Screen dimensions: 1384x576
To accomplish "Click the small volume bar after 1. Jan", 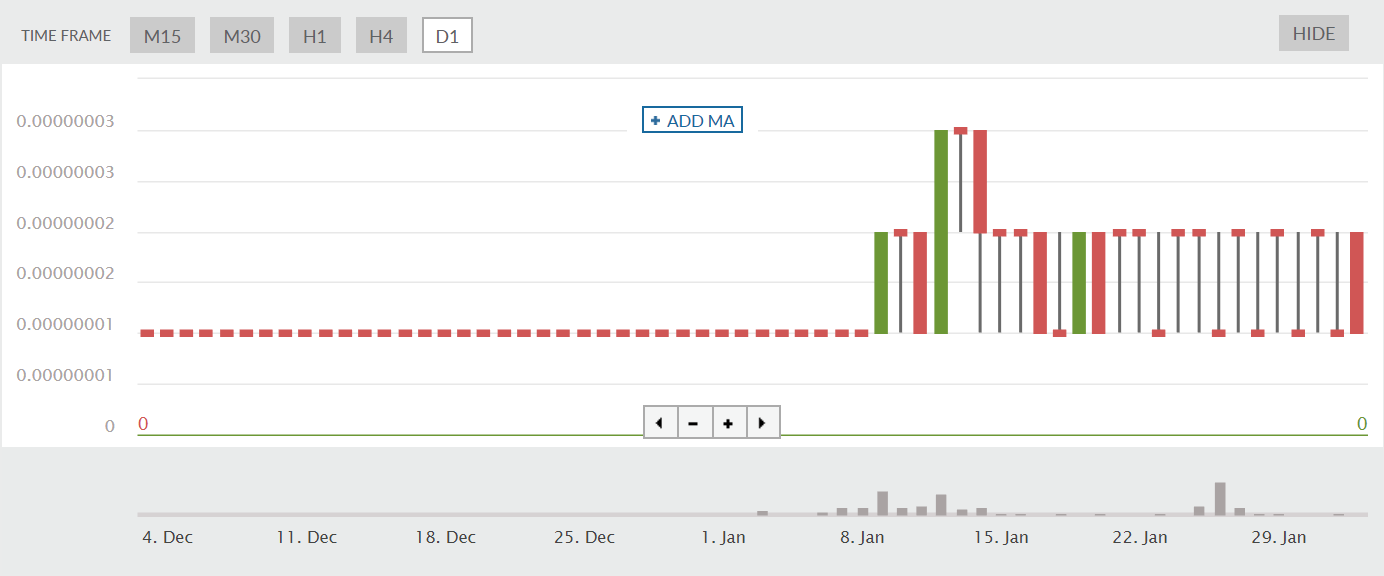I will point(762,513).
